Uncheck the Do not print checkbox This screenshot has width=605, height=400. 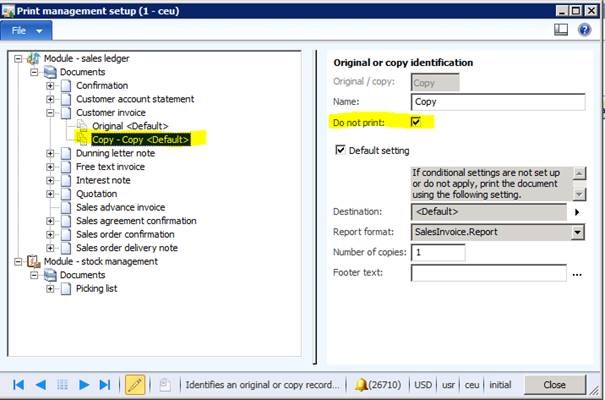click(x=417, y=122)
